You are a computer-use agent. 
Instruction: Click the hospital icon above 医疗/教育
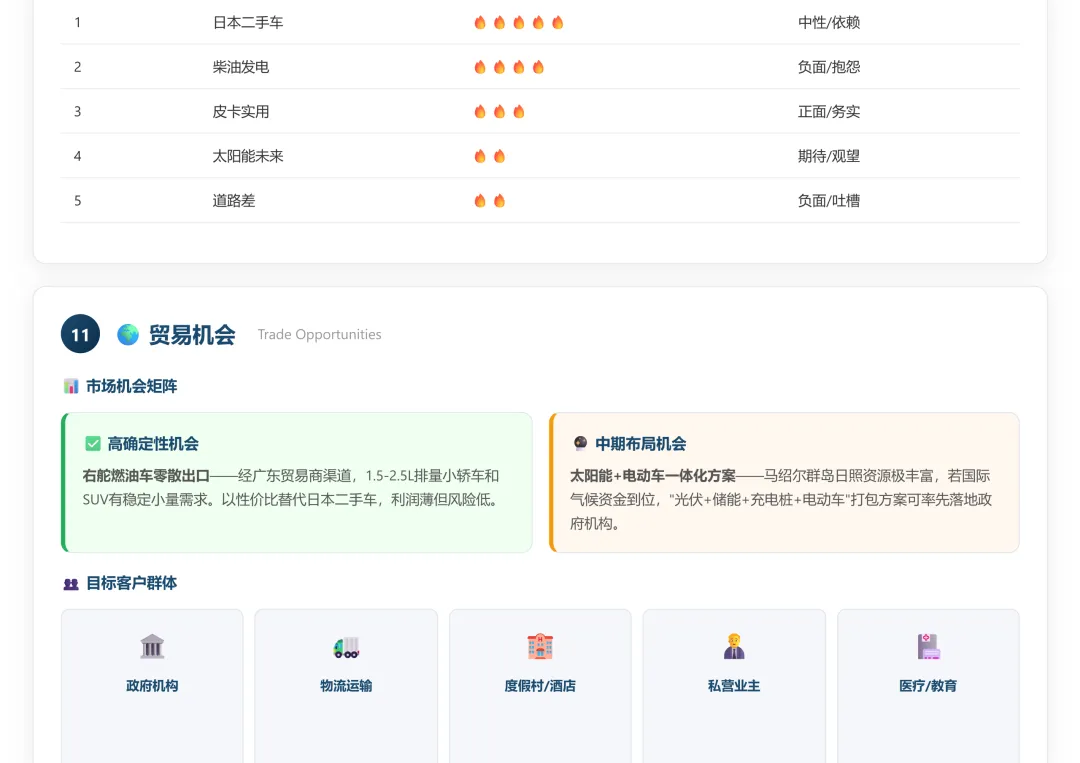pyautogui.click(x=928, y=647)
